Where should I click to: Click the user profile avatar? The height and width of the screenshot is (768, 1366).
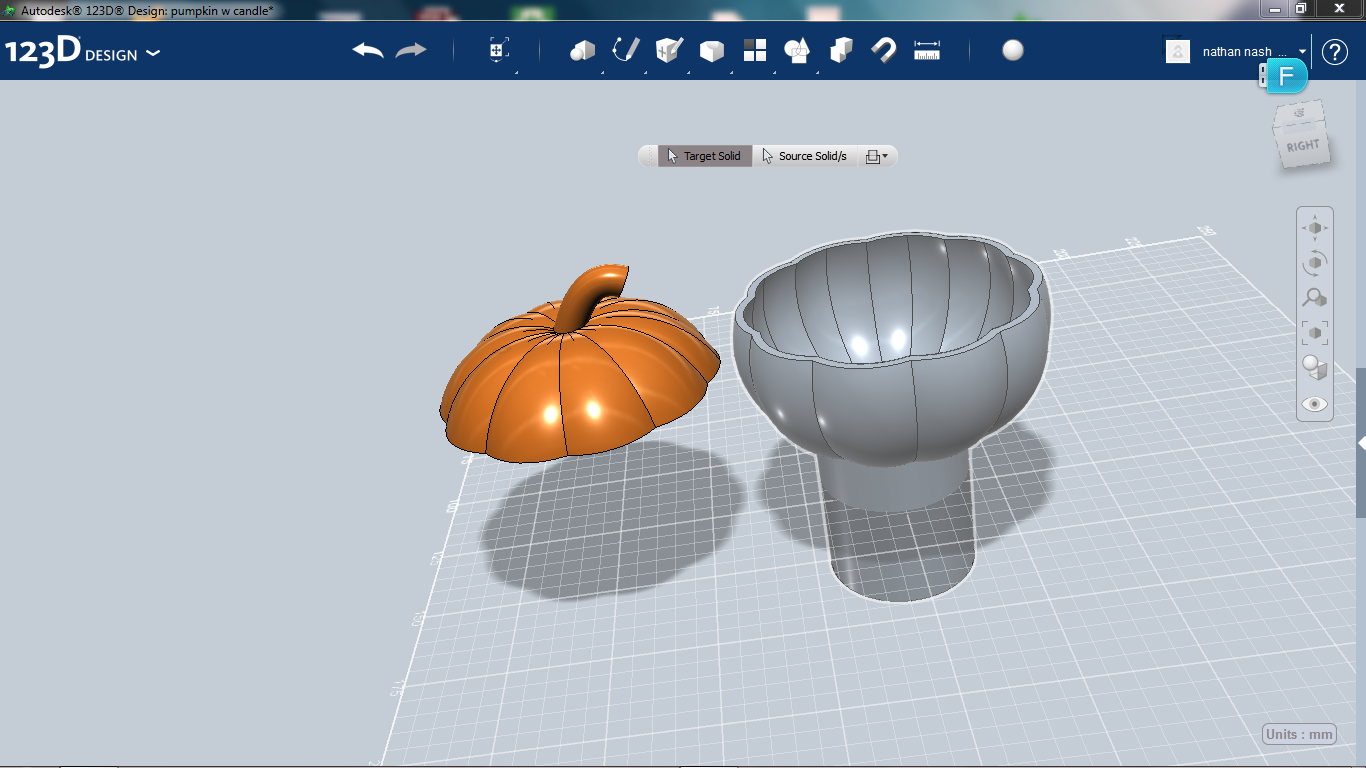(x=1178, y=51)
